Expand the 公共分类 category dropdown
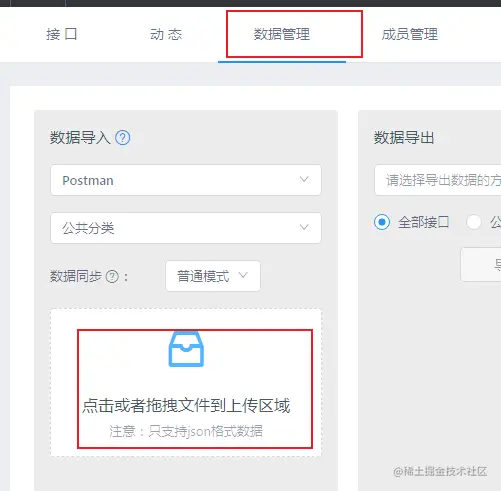Screen dimensions: 501x491 tap(186, 228)
